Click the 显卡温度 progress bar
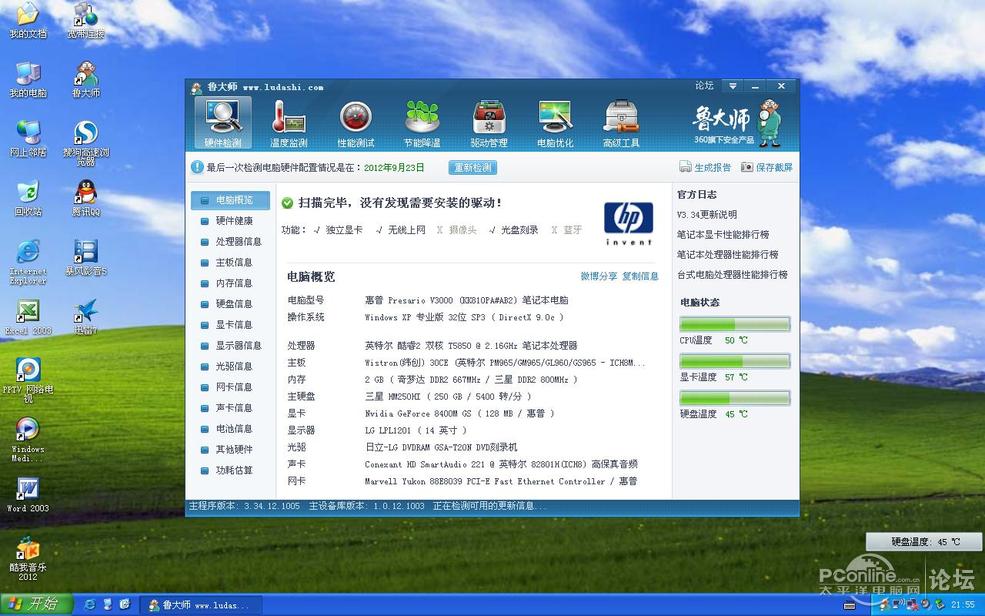The image size is (985, 616). tap(734, 361)
